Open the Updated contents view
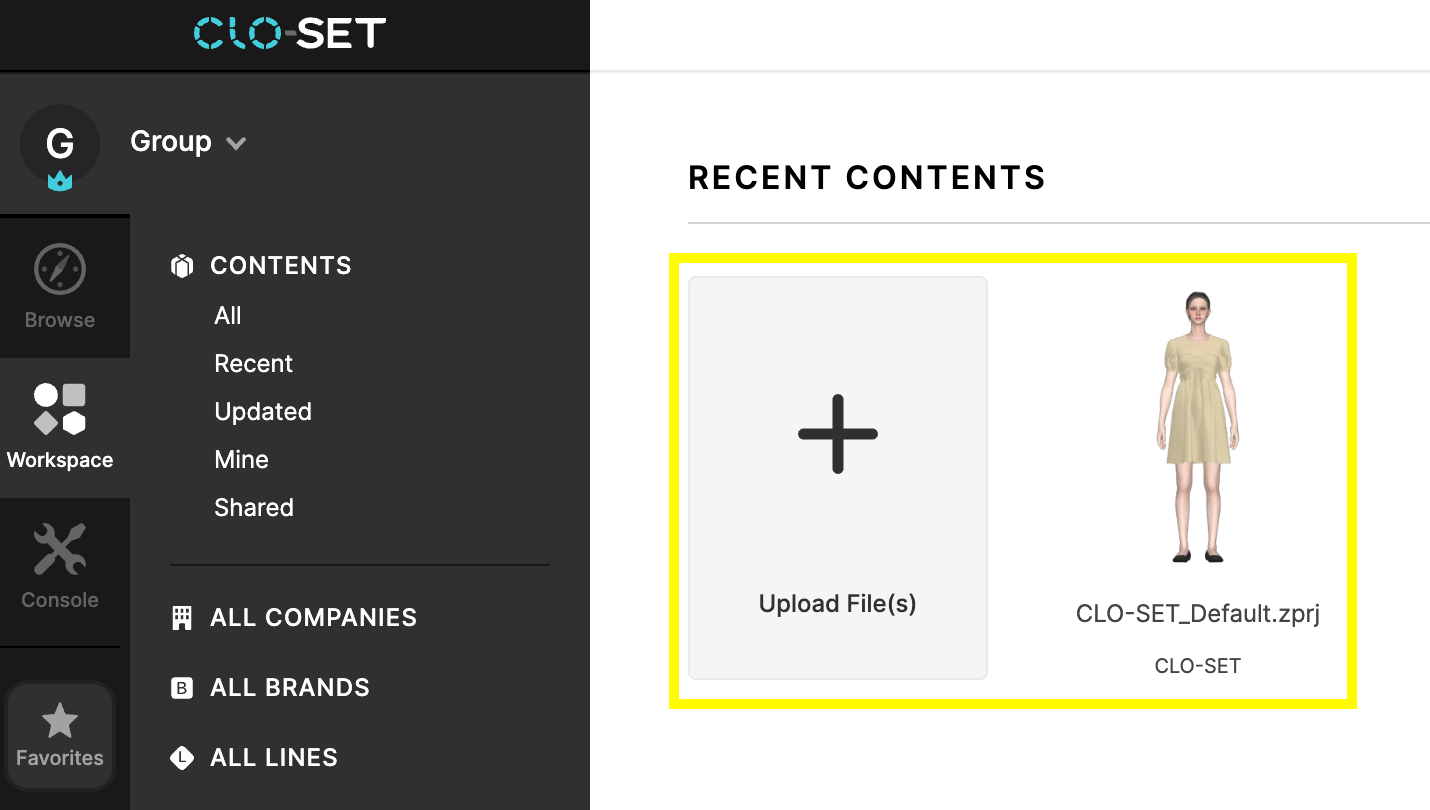 263,411
